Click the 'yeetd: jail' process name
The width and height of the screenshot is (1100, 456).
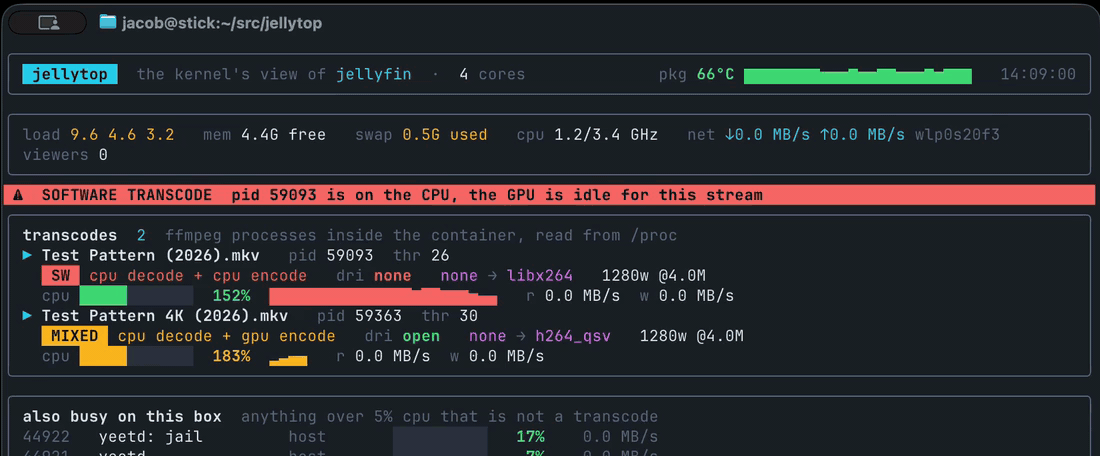click(x=151, y=437)
